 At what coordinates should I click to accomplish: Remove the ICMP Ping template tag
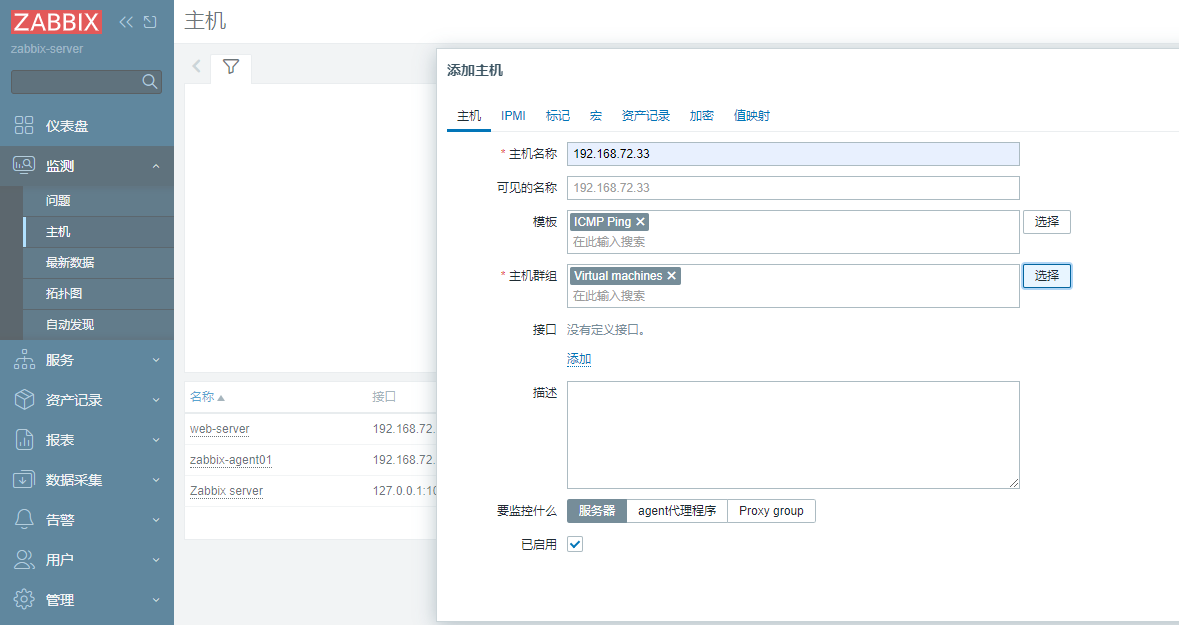[x=641, y=222]
